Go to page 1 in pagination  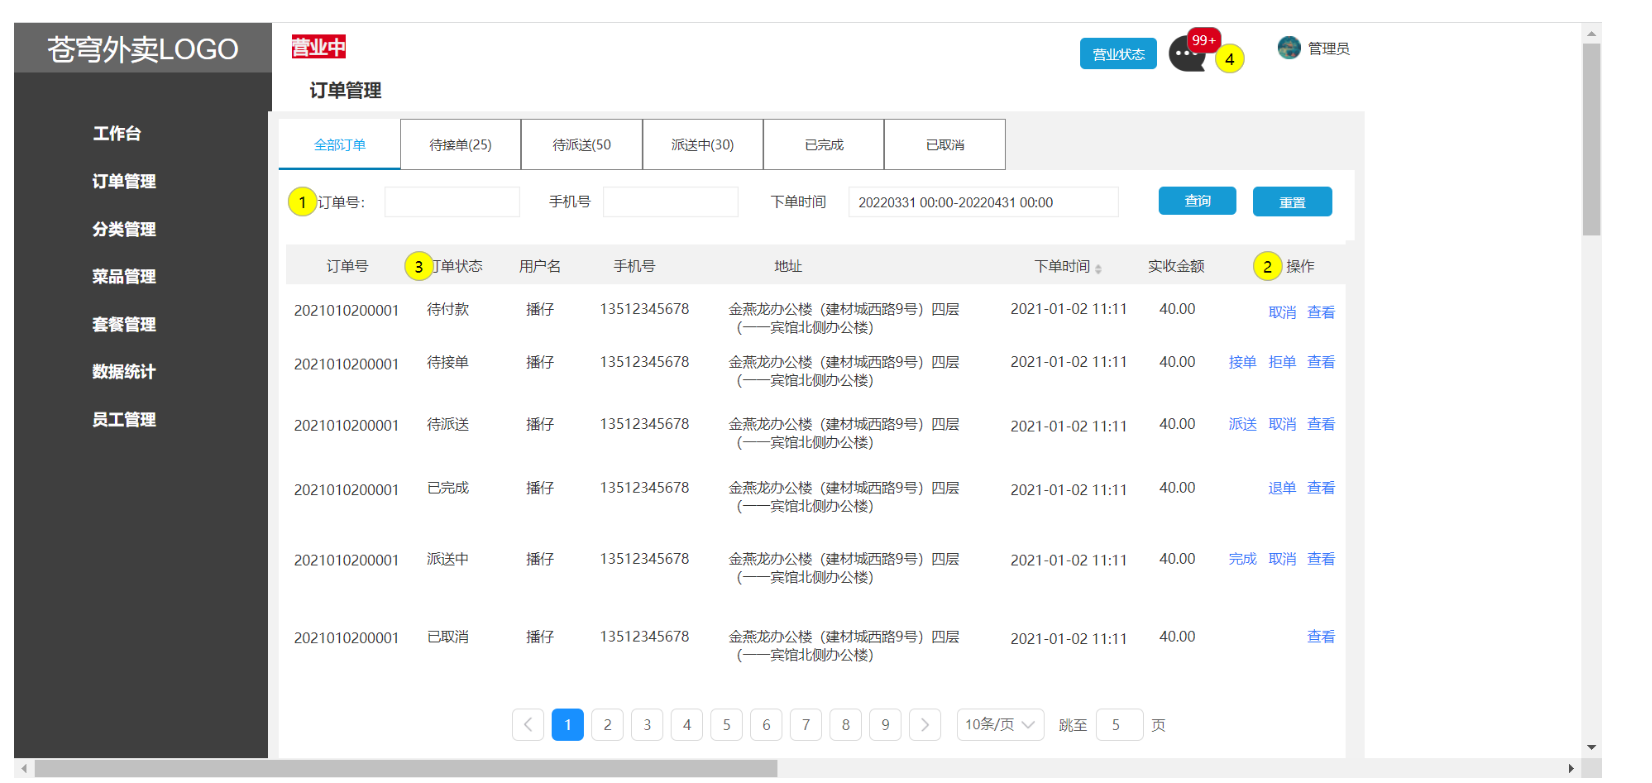coord(568,725)
